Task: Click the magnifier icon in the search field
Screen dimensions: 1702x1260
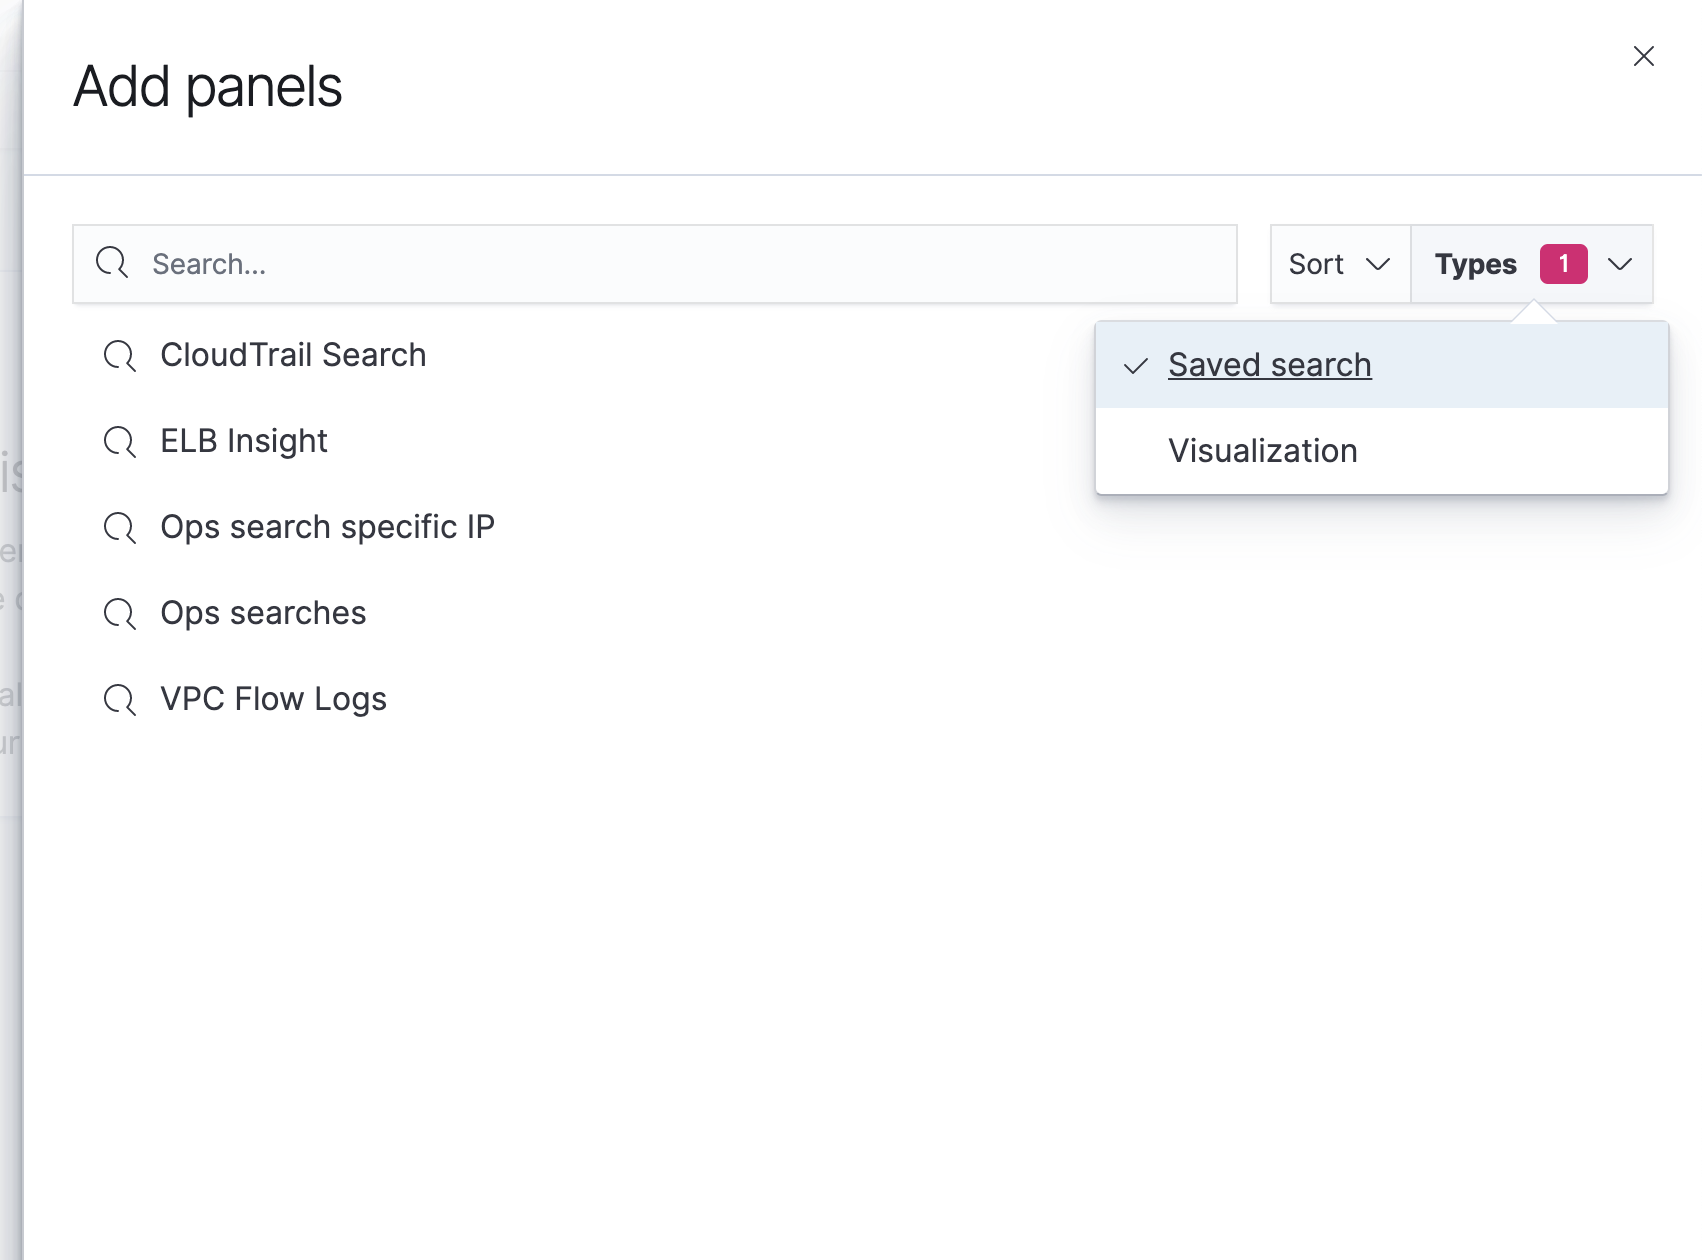Action: click(112, 264)
